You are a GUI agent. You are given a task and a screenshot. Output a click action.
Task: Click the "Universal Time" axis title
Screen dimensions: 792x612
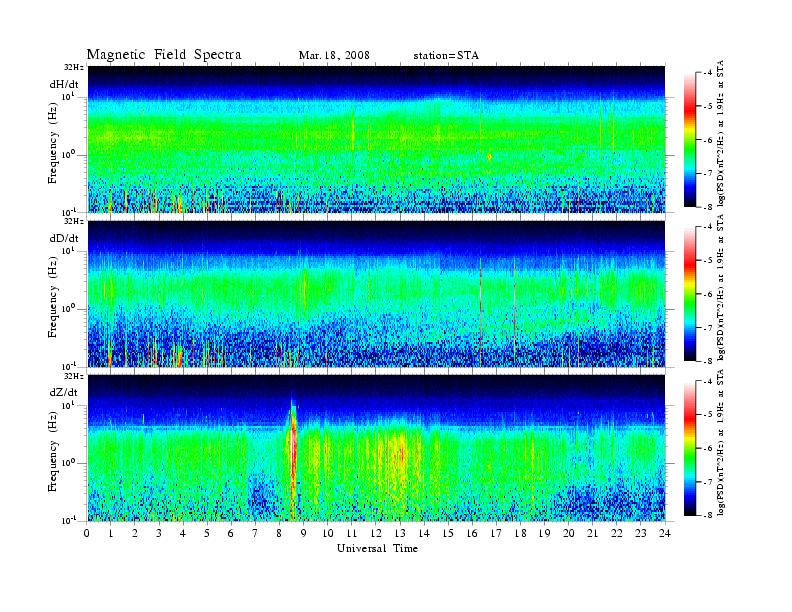tap(377, 548)
